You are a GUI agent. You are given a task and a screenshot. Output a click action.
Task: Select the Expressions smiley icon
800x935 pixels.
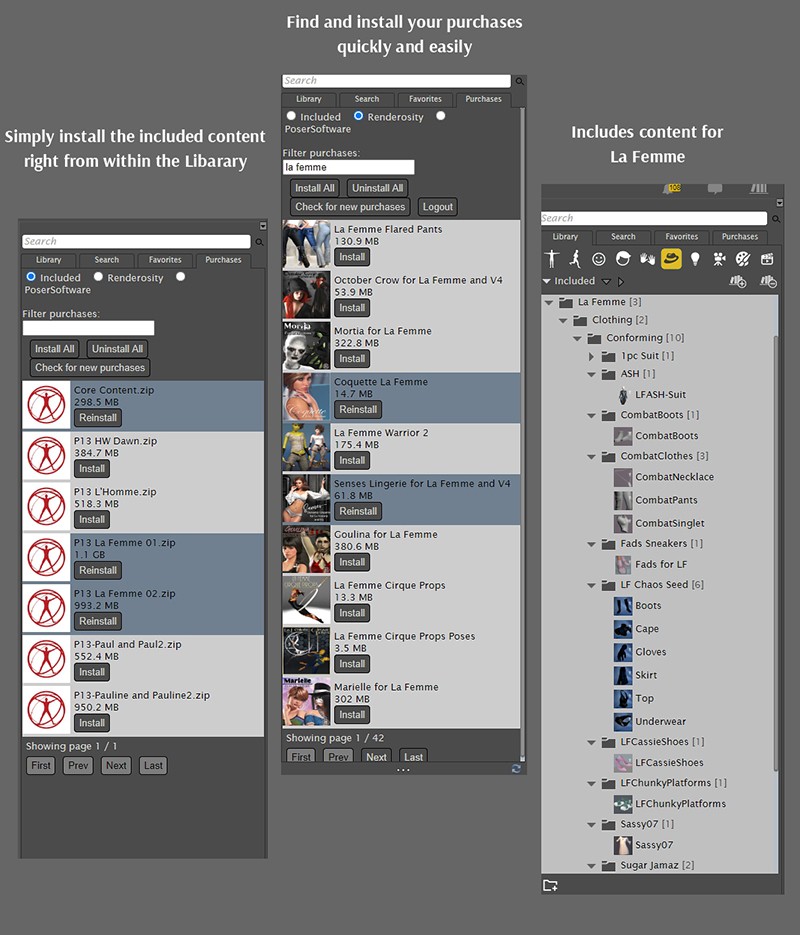coord(599,258)
